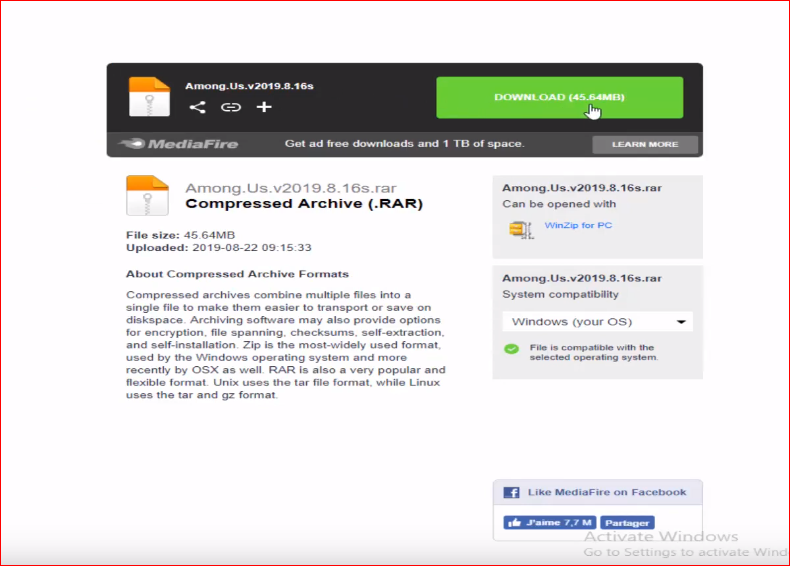Screen dimensions: 790x566
Task: Click the File size: 45.64MB text
Action: (x=180, y=235)
